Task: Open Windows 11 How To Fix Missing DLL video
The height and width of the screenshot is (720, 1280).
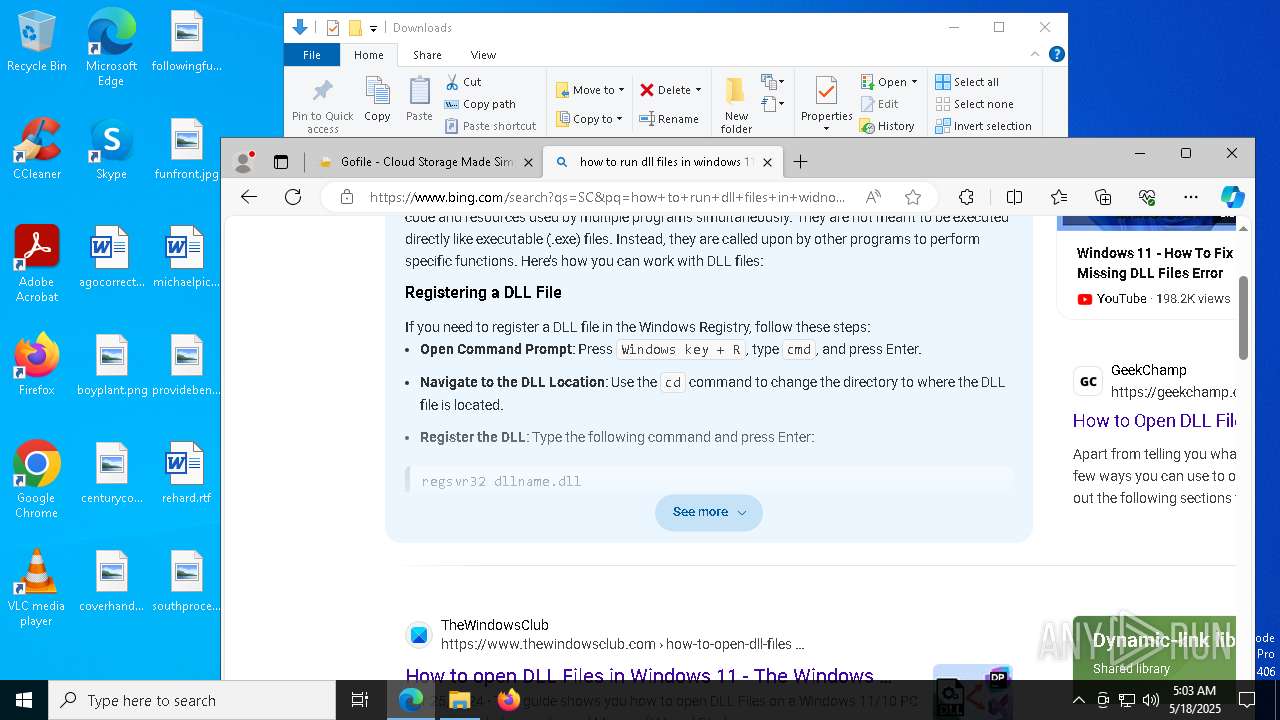Action: 1155,263
